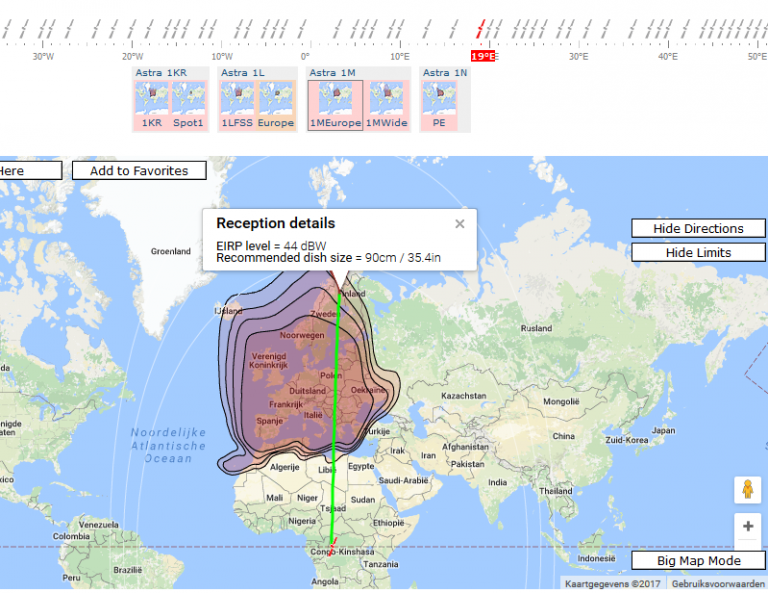This screenshot has width=768, height=593.
Task: Close the Reception details popup
Action: [x=460, y=224]
